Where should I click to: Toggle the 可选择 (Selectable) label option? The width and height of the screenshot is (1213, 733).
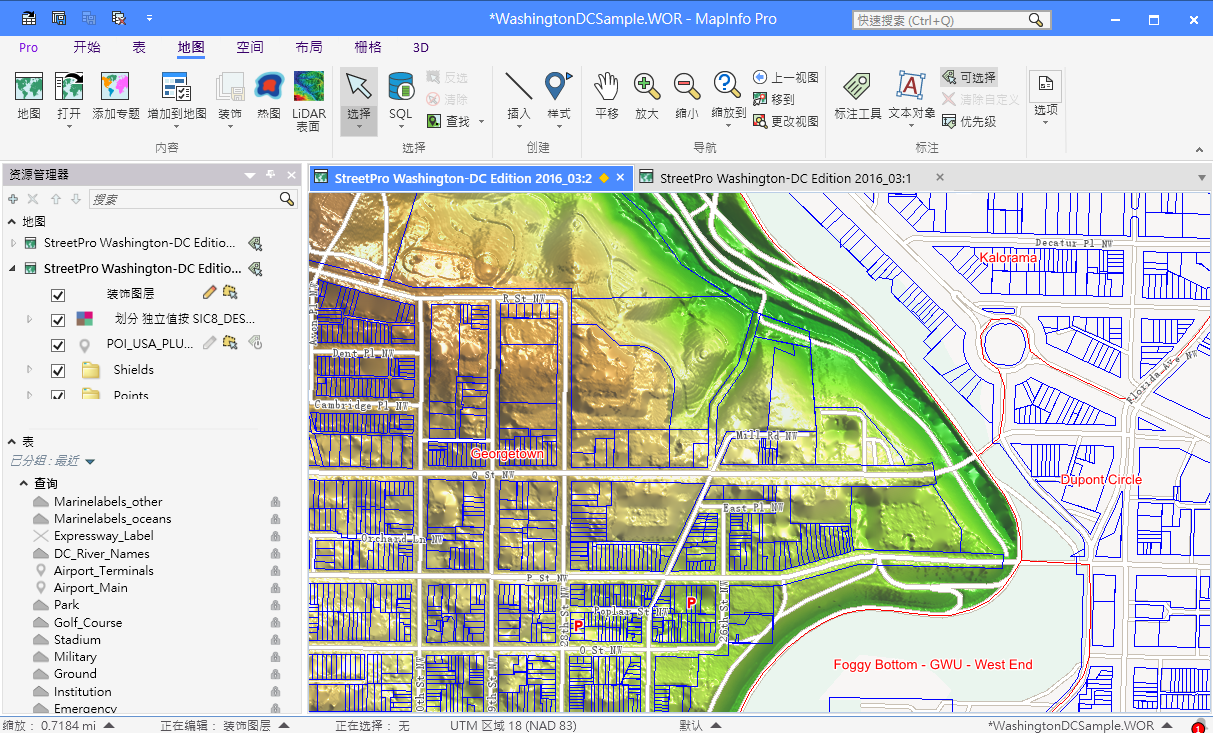point(968,77)
